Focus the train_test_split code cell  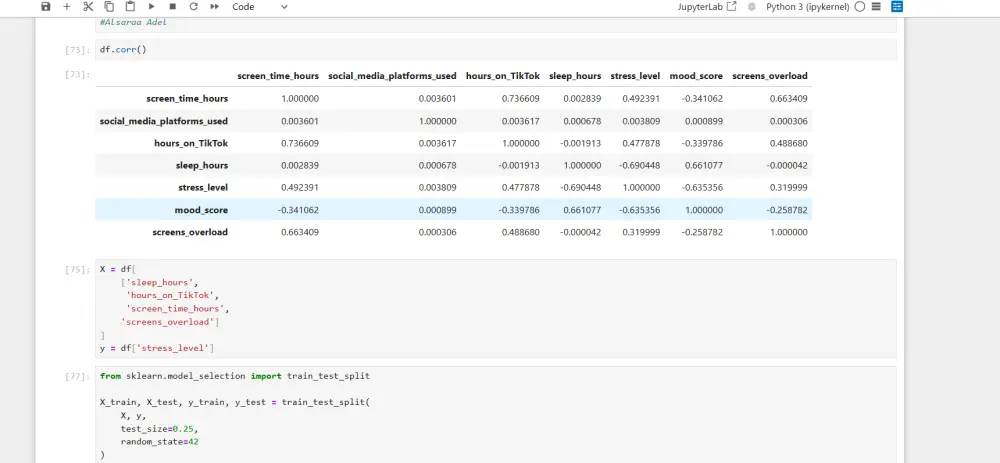coord(496,415)
